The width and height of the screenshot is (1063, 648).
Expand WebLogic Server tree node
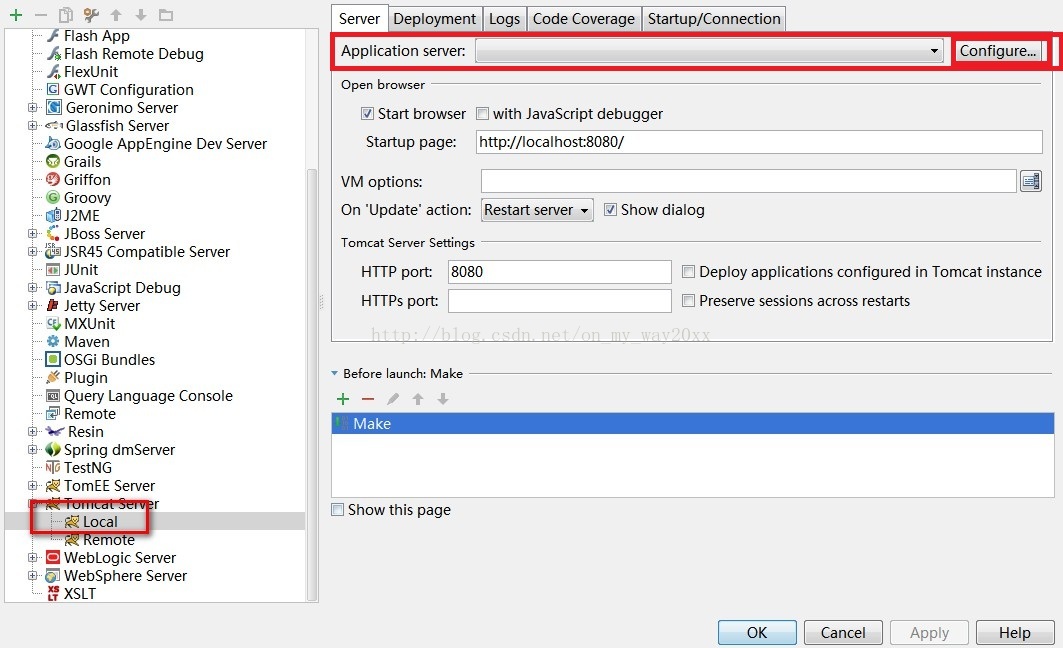(32, 558)
